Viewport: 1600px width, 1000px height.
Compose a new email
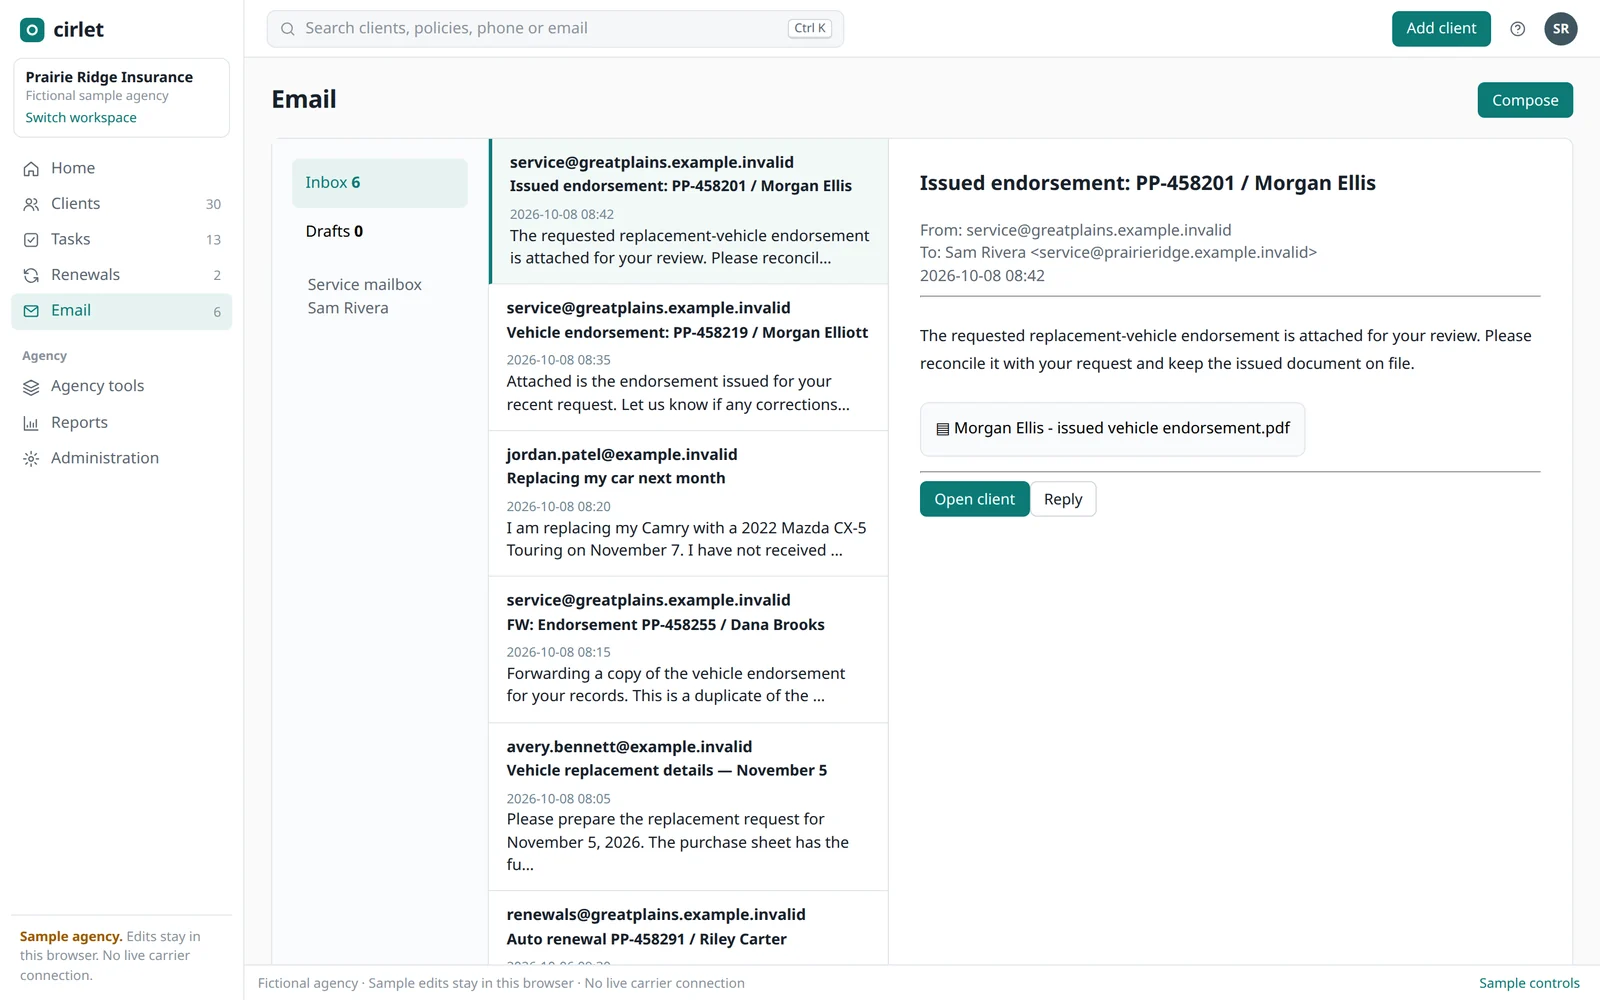point(1525,100)
